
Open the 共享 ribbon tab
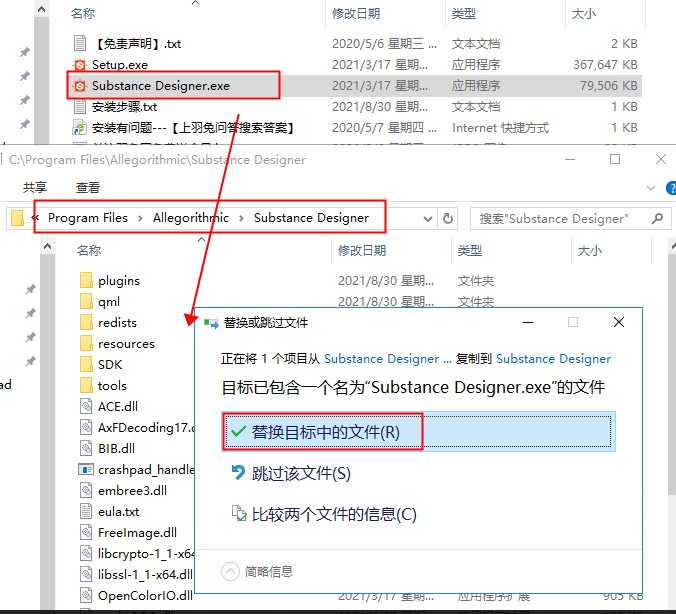point(35,187)
